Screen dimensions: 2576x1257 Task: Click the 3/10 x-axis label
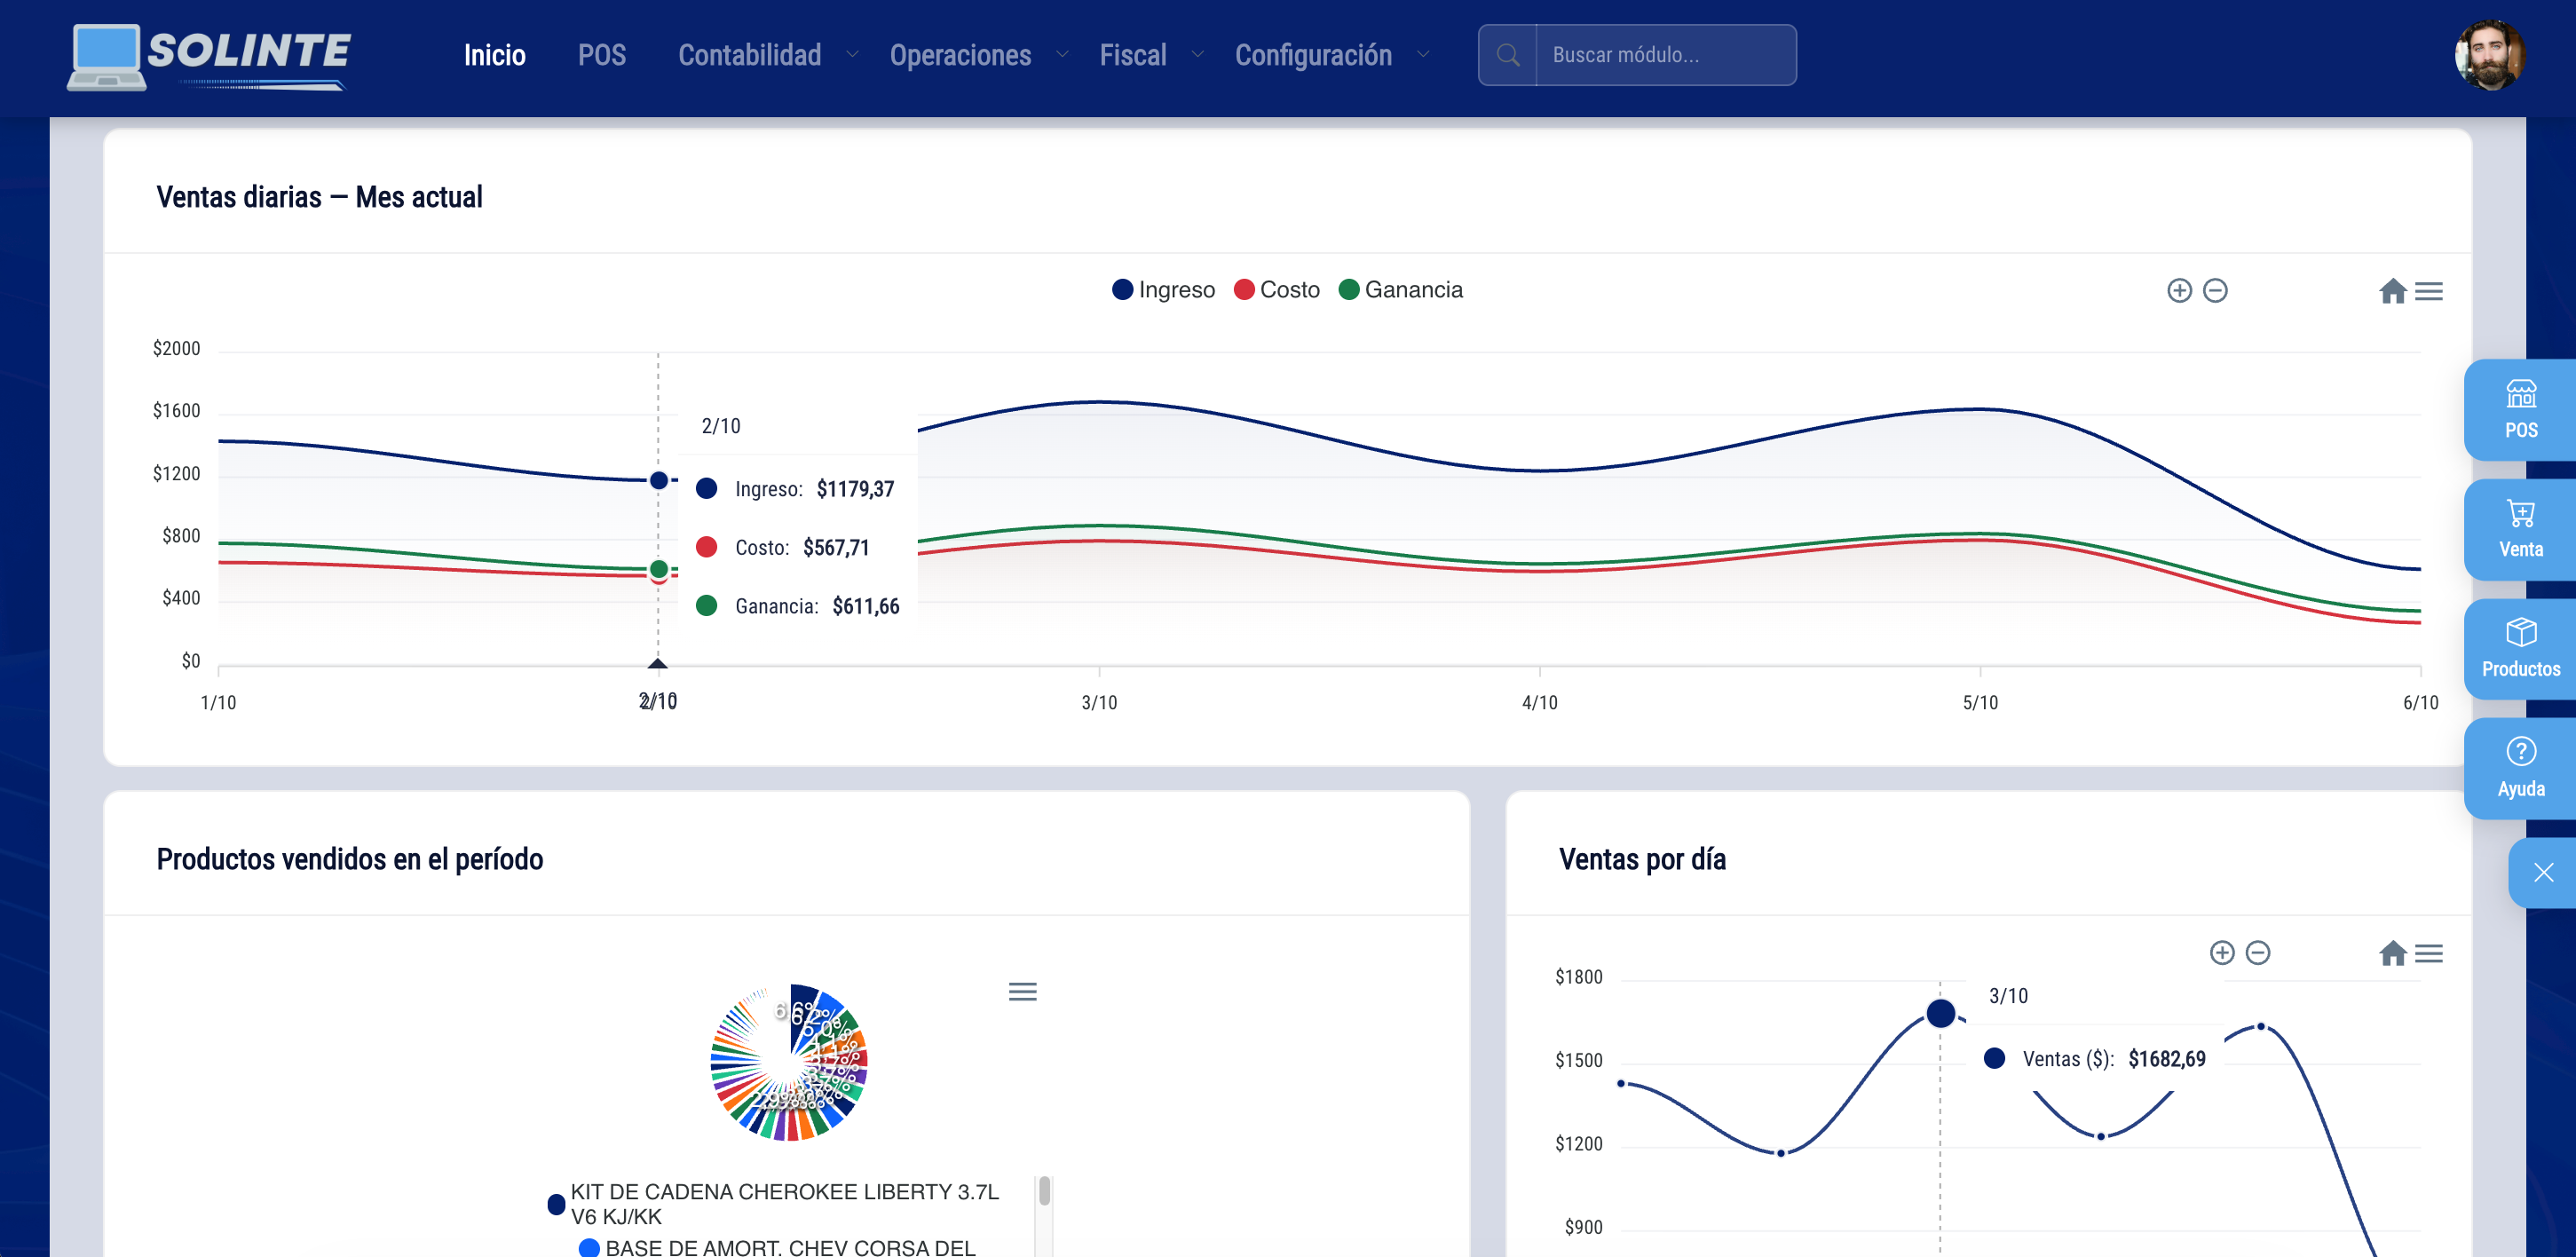pyautogui.click(x=1099, y=703)
